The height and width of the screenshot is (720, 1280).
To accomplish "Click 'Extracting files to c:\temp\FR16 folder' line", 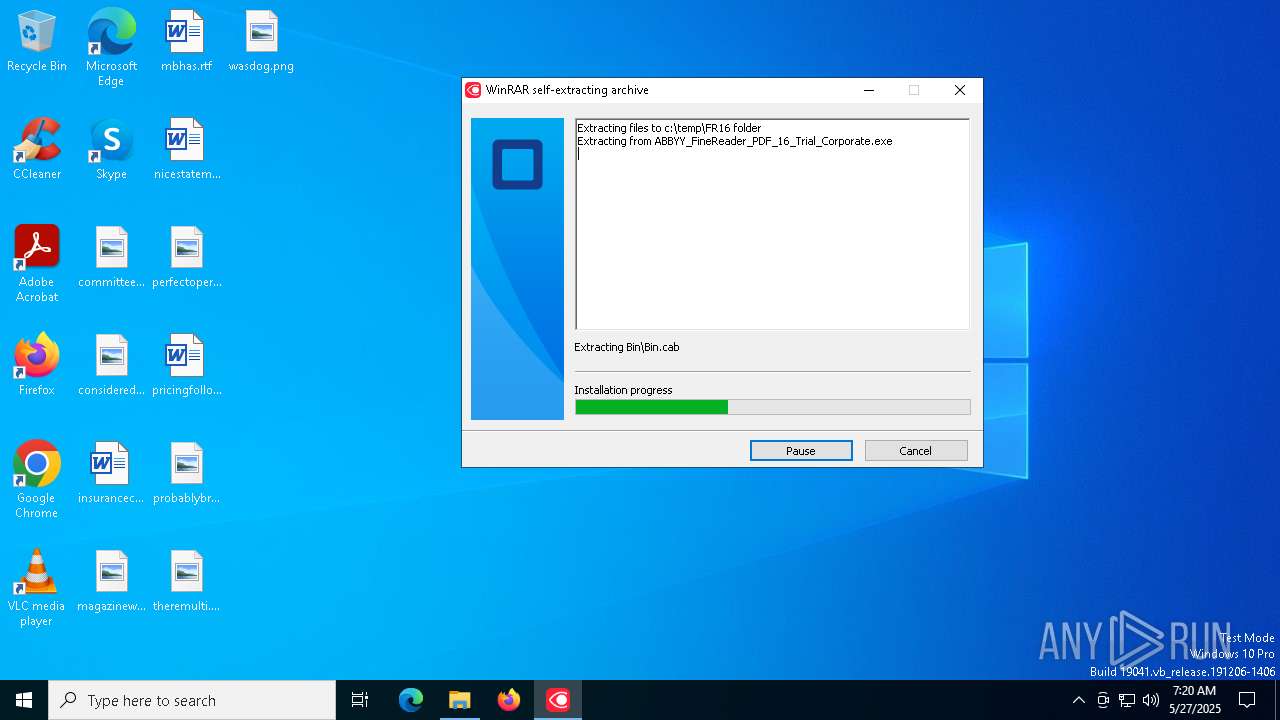I will [669, 128].
